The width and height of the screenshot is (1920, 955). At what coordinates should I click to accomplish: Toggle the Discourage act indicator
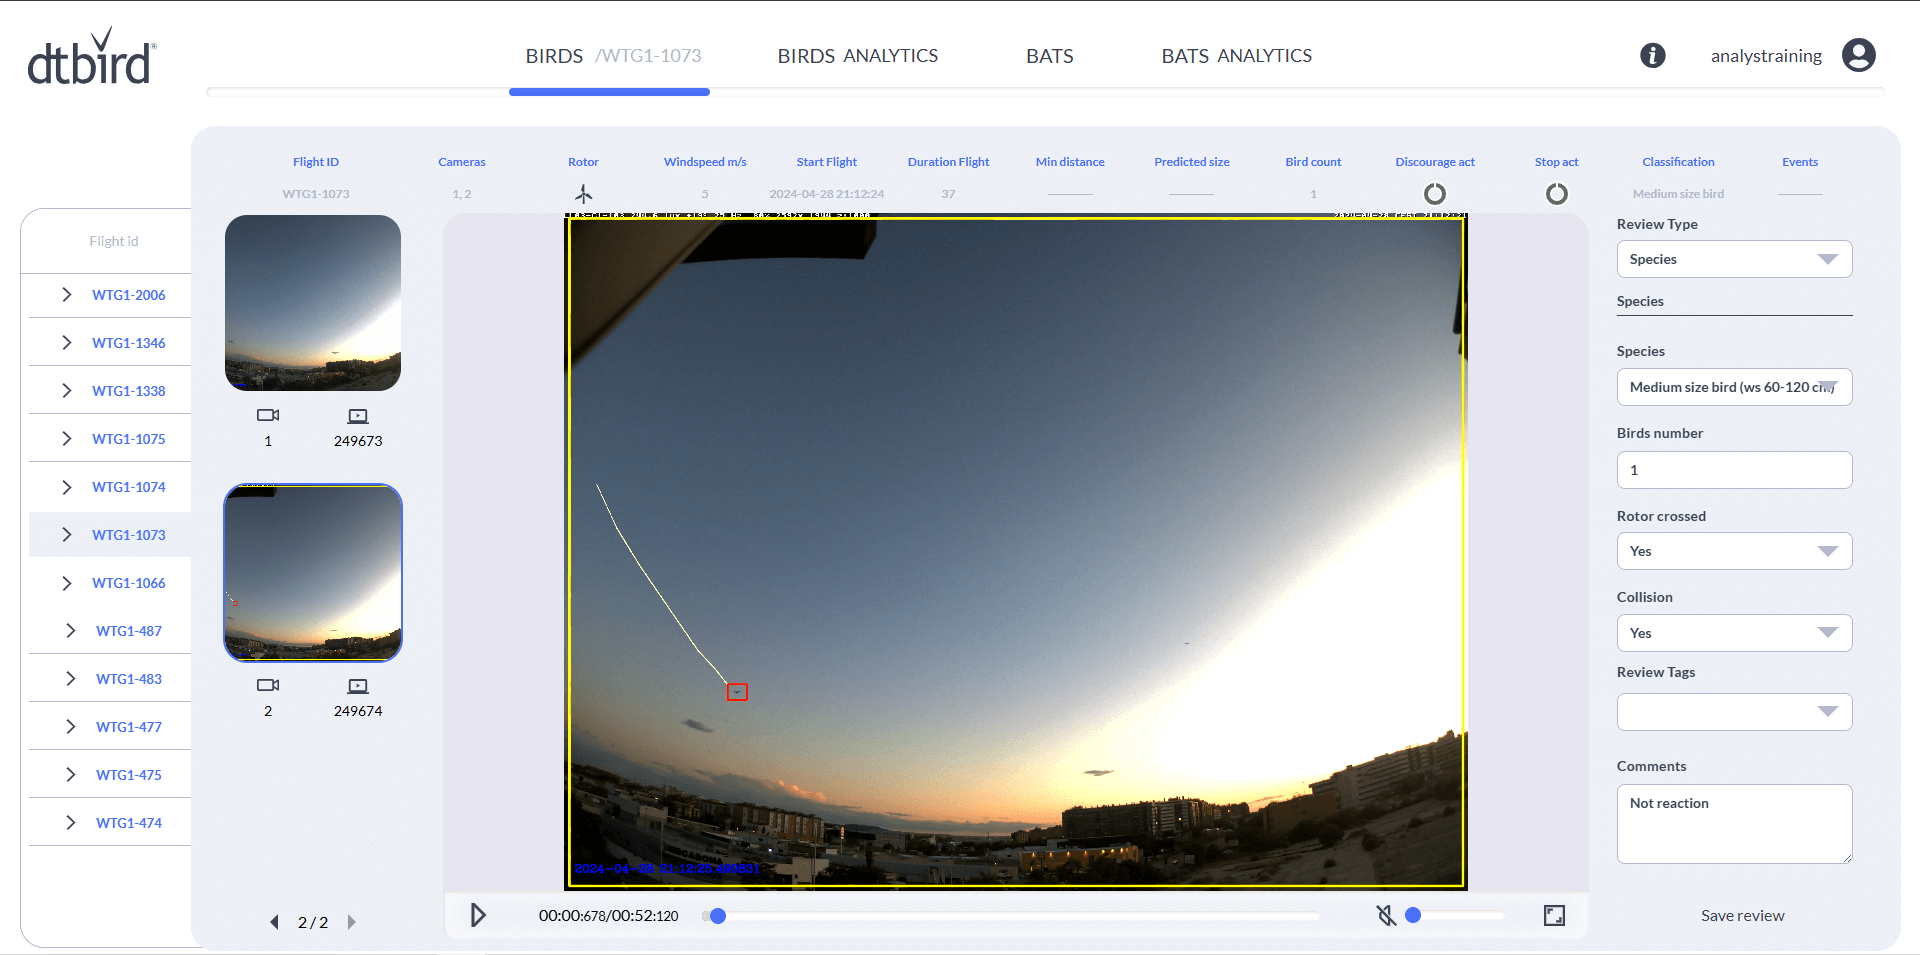(x=1434, y=194)
